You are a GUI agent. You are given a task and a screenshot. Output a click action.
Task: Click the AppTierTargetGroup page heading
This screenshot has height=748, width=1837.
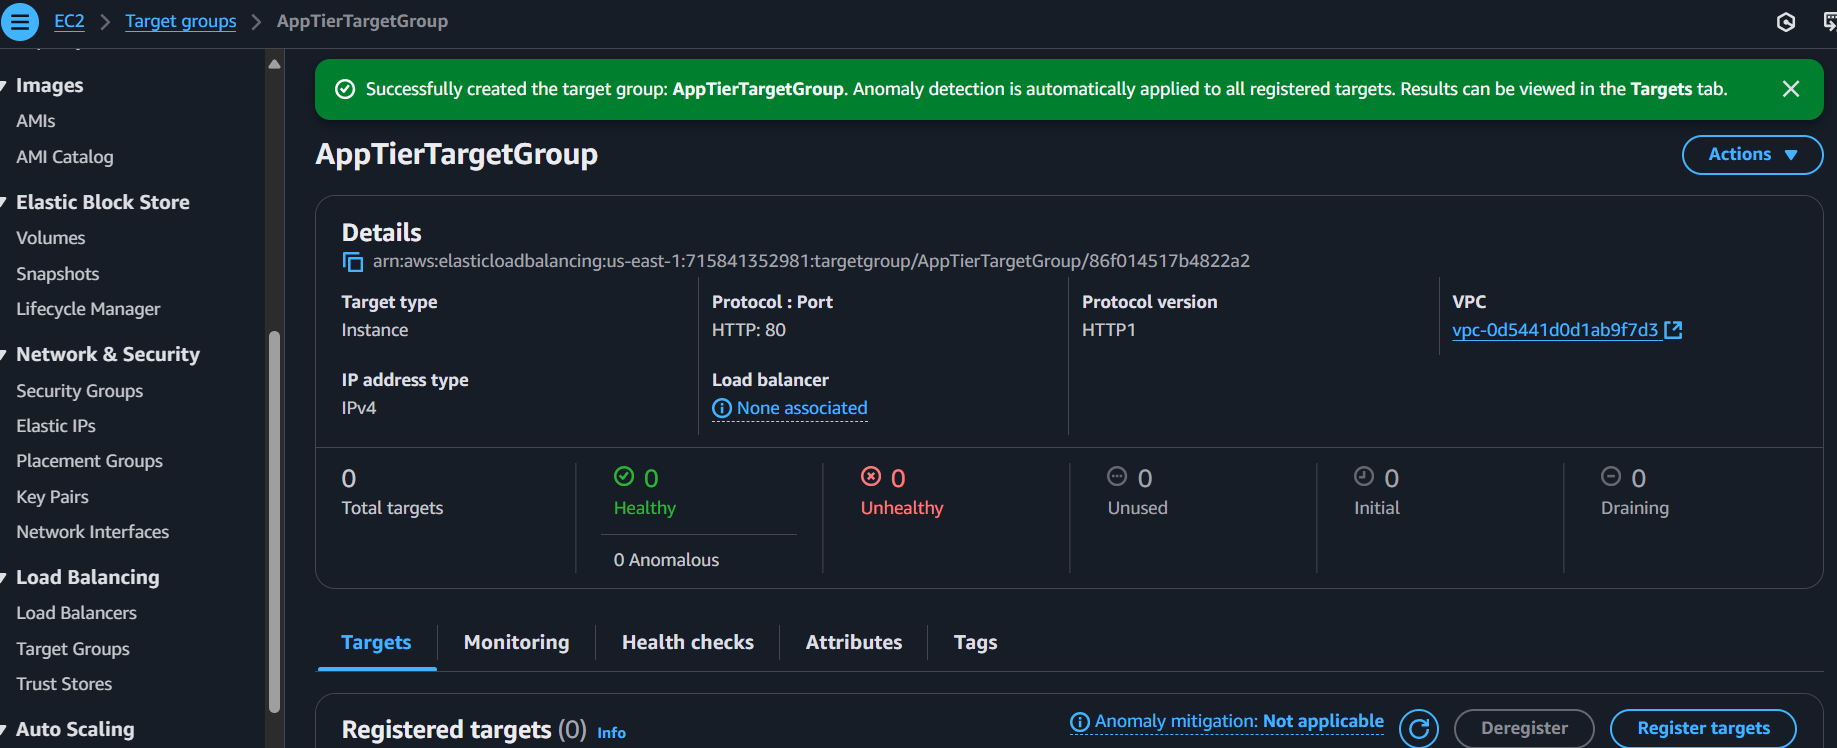tap(457, 154)
